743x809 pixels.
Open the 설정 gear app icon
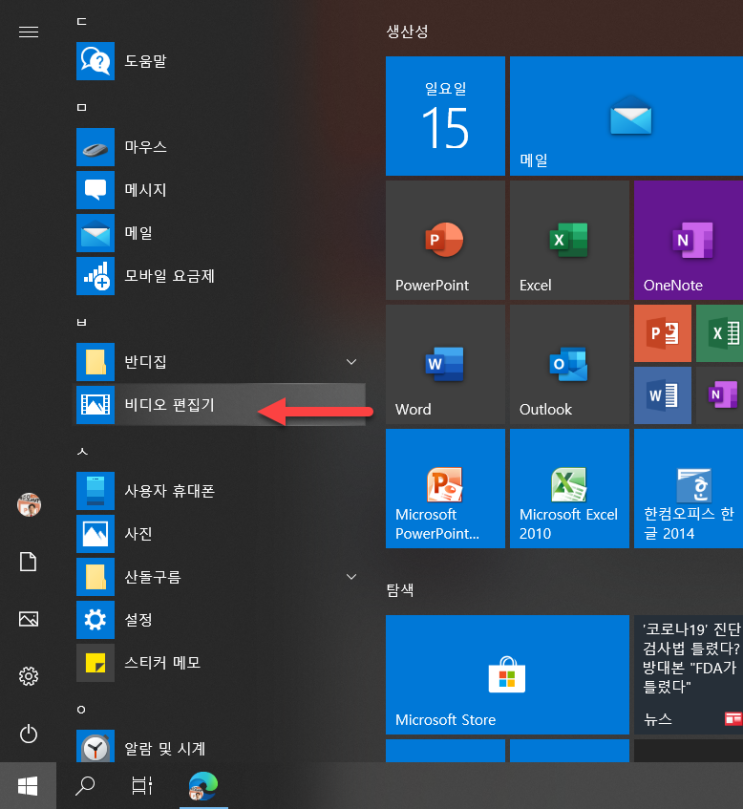tap(95, 620)
